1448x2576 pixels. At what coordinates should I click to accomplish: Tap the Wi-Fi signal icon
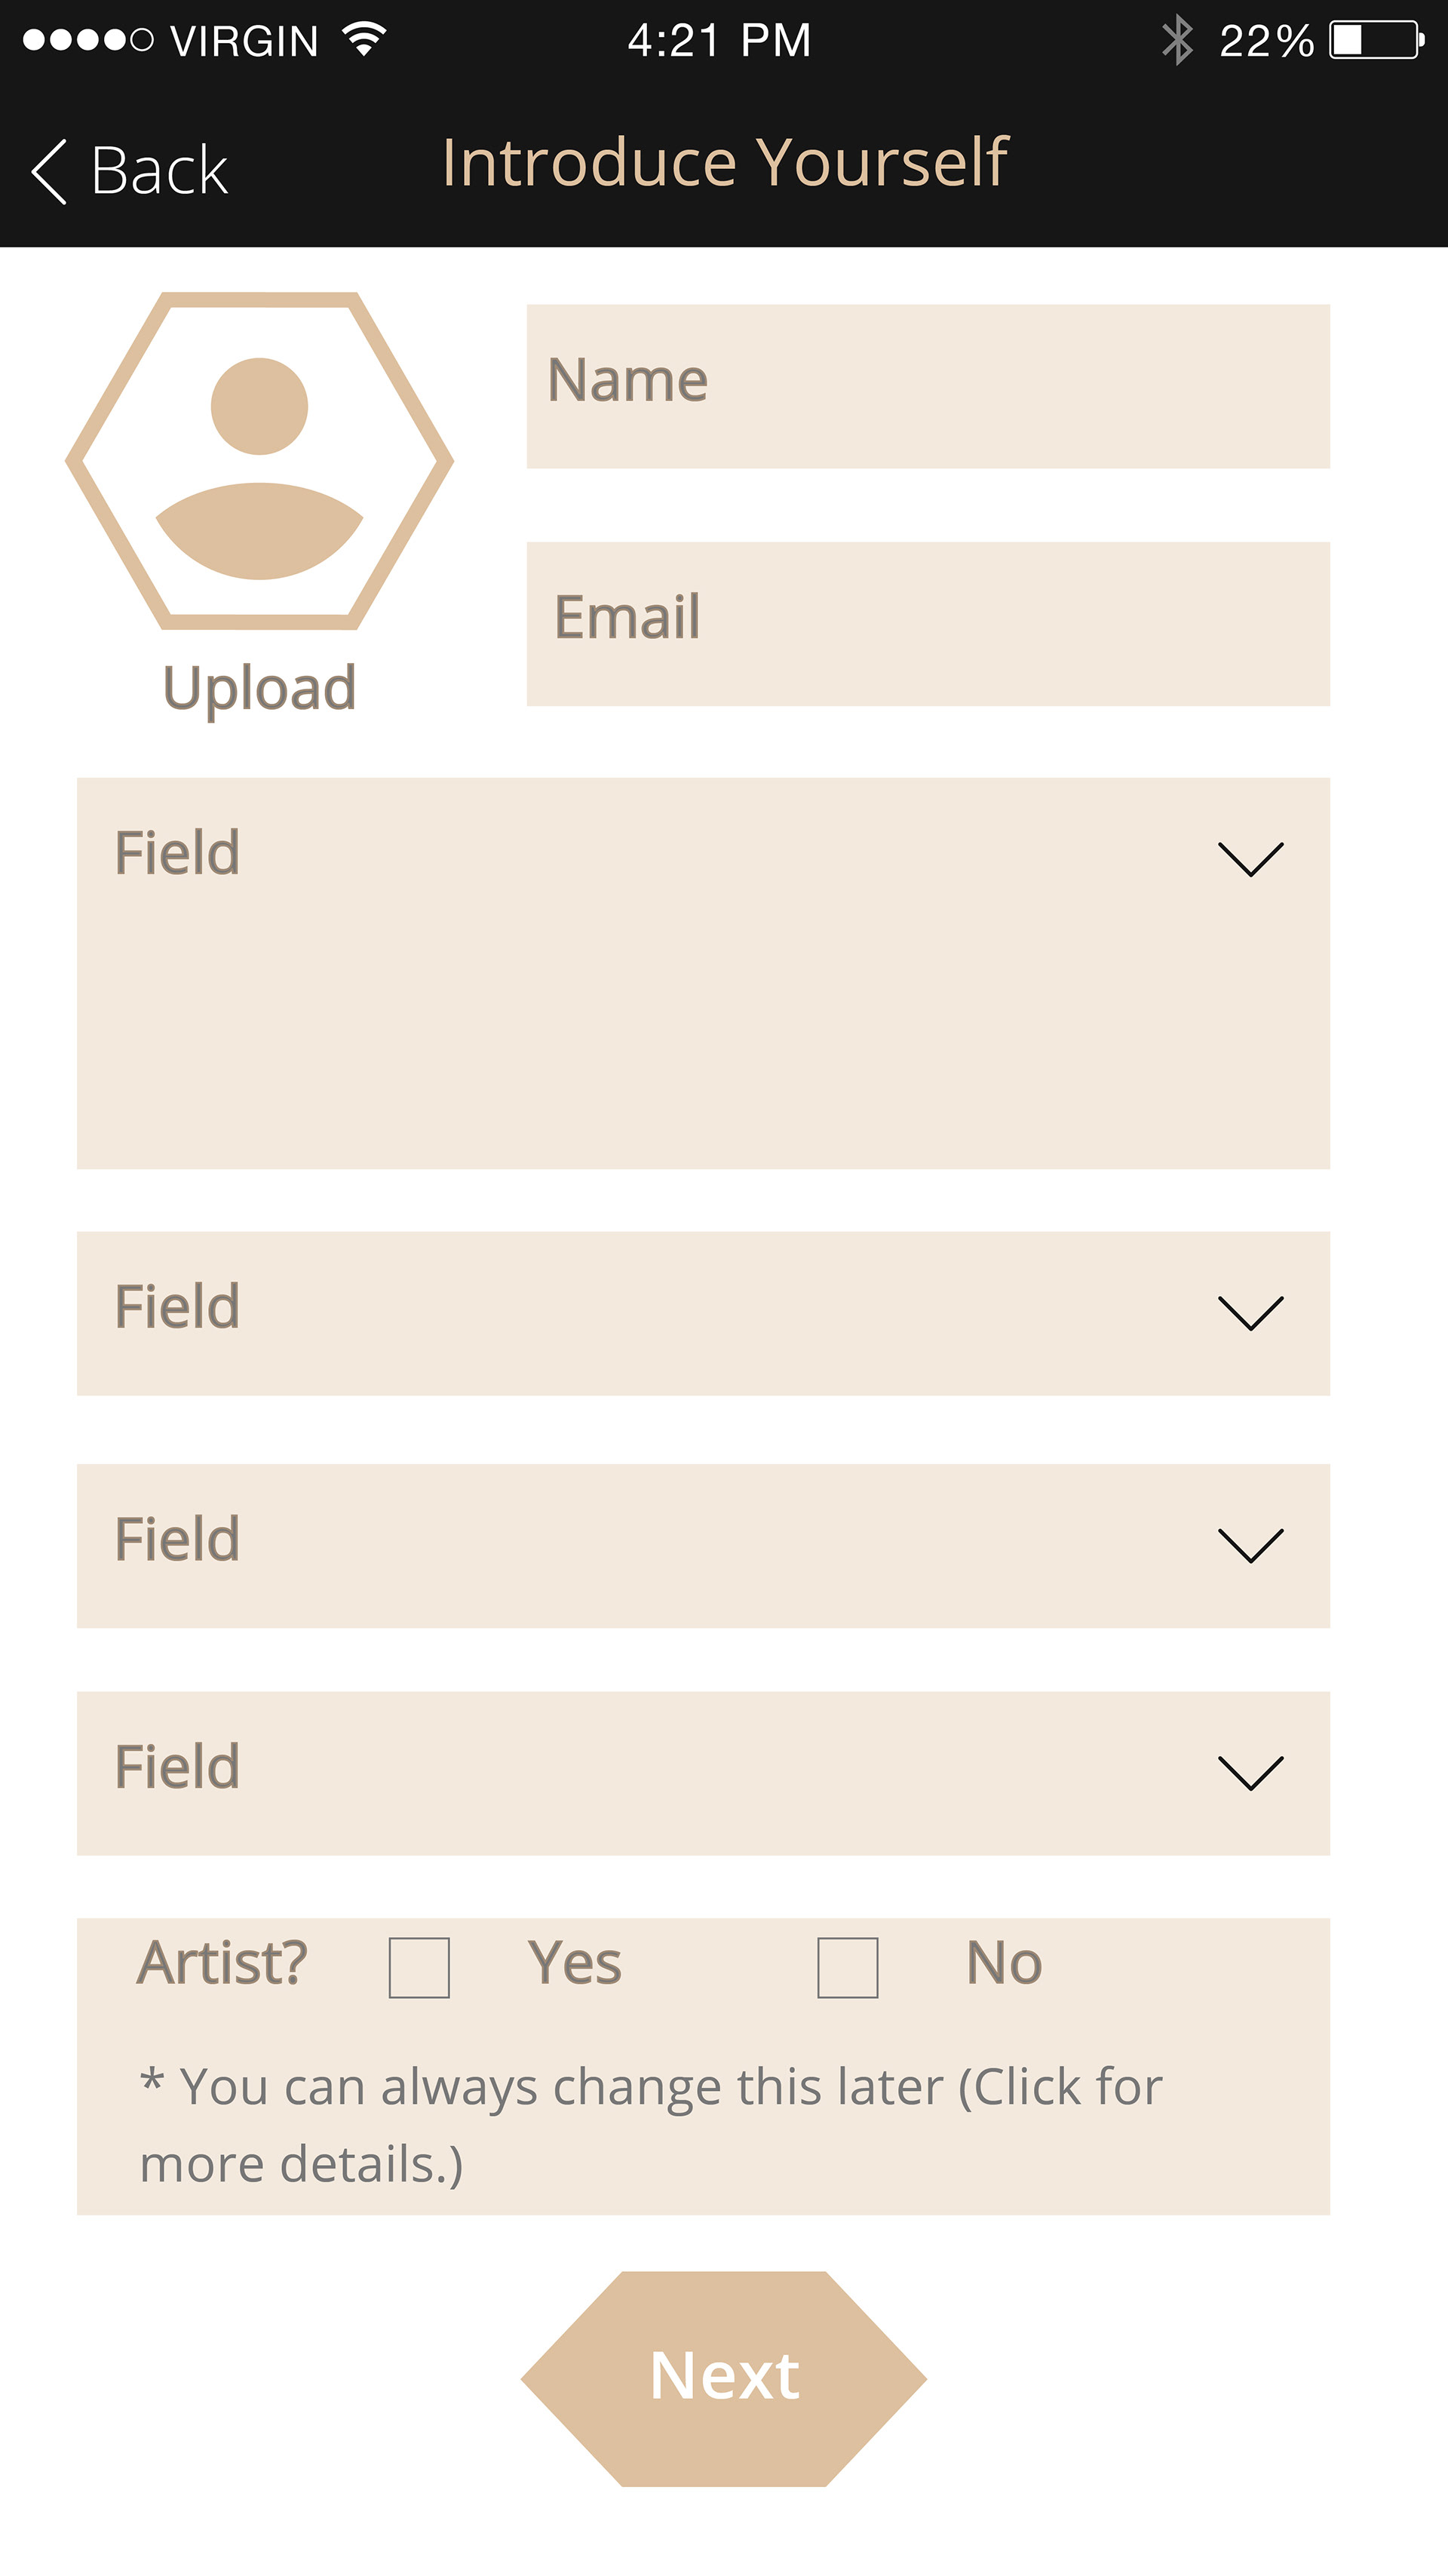point(364,40)
